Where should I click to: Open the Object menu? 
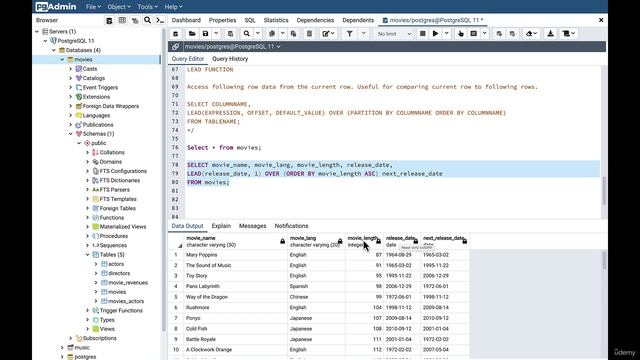pyautogui.click(x=119, y=7)
